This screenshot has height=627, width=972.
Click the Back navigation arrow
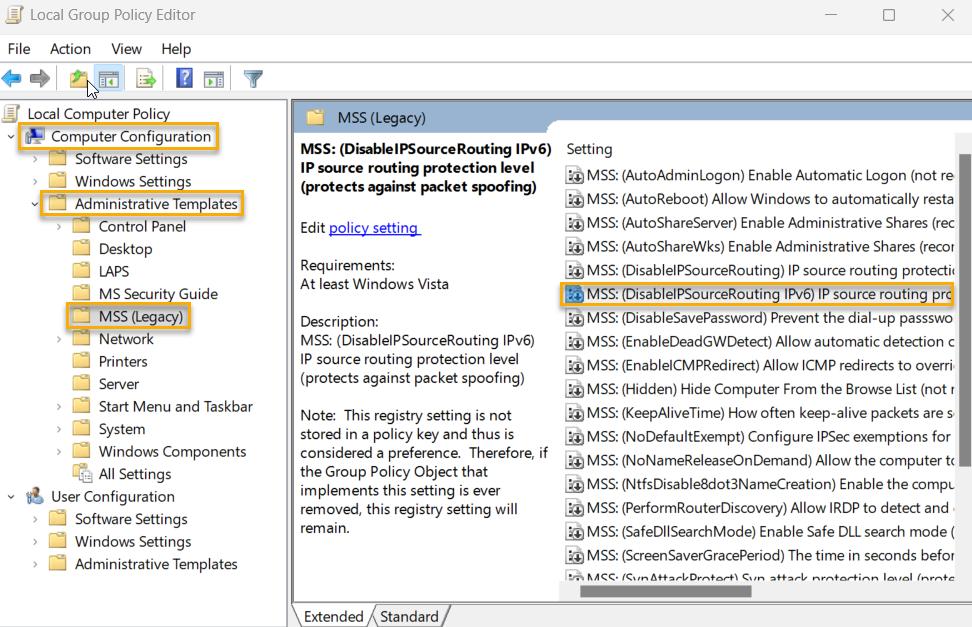[12, 78]
